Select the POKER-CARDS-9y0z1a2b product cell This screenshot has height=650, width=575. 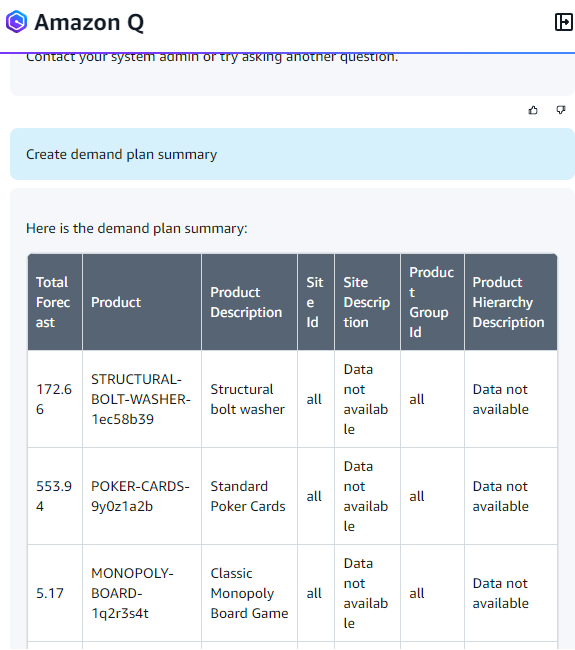140,496
